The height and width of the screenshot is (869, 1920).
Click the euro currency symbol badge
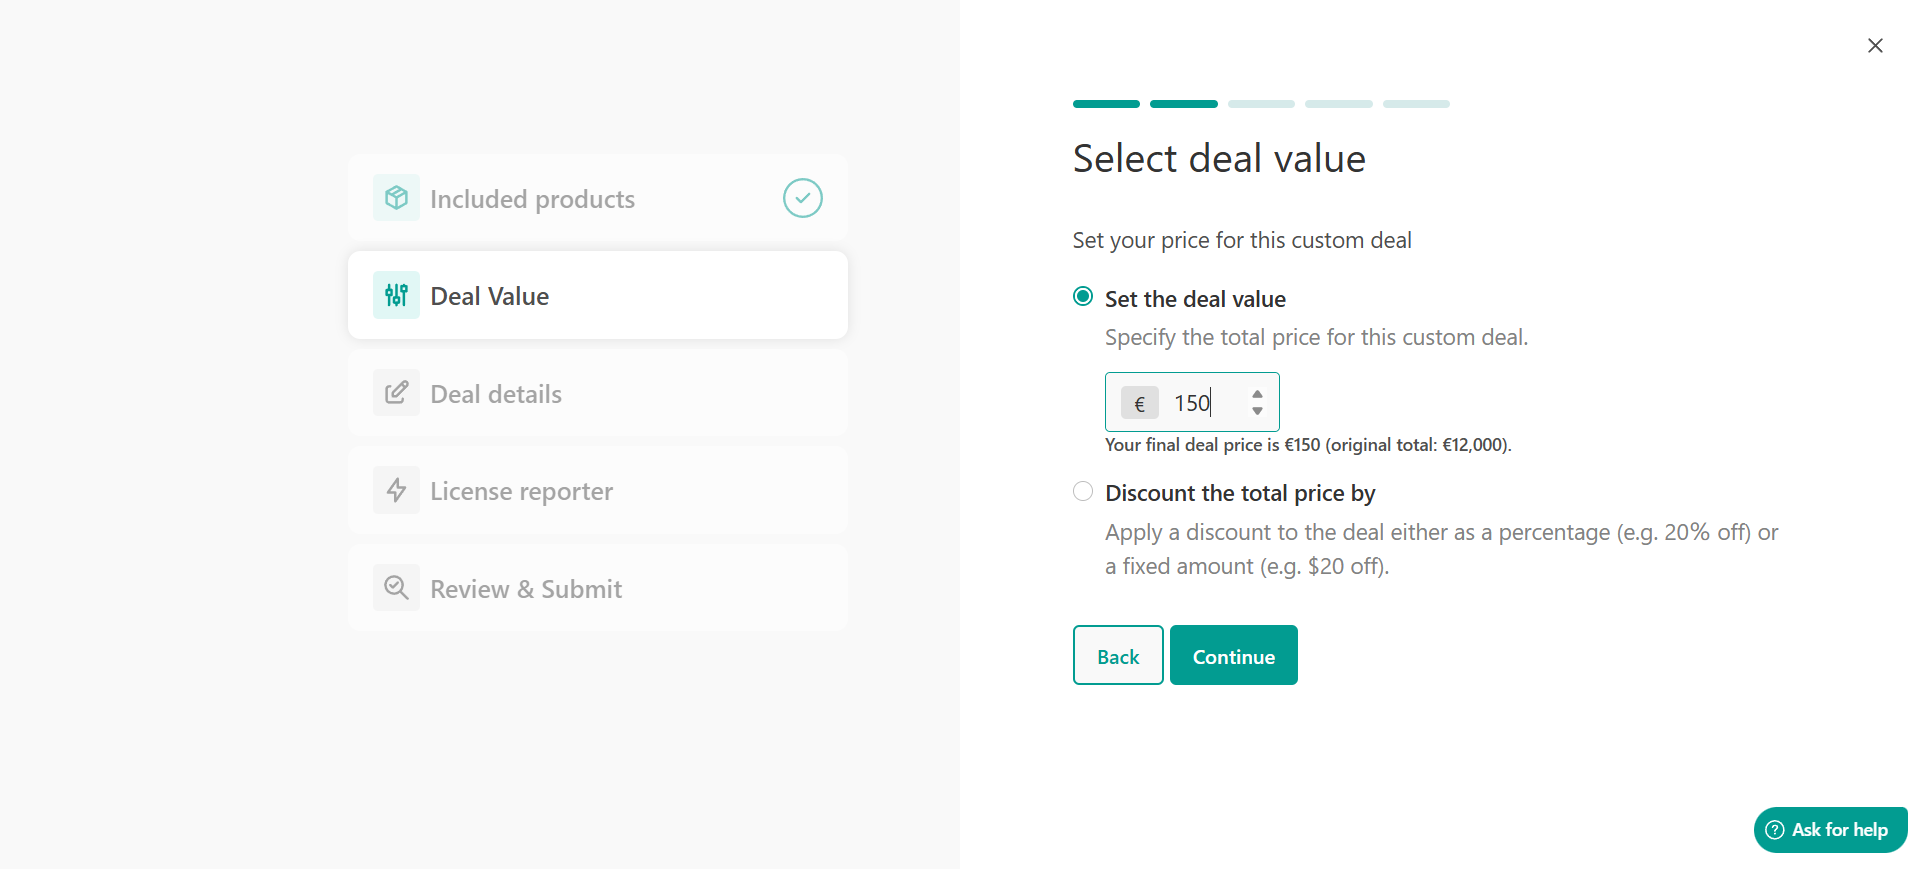pyautogui.click(x=1140, y=403)
